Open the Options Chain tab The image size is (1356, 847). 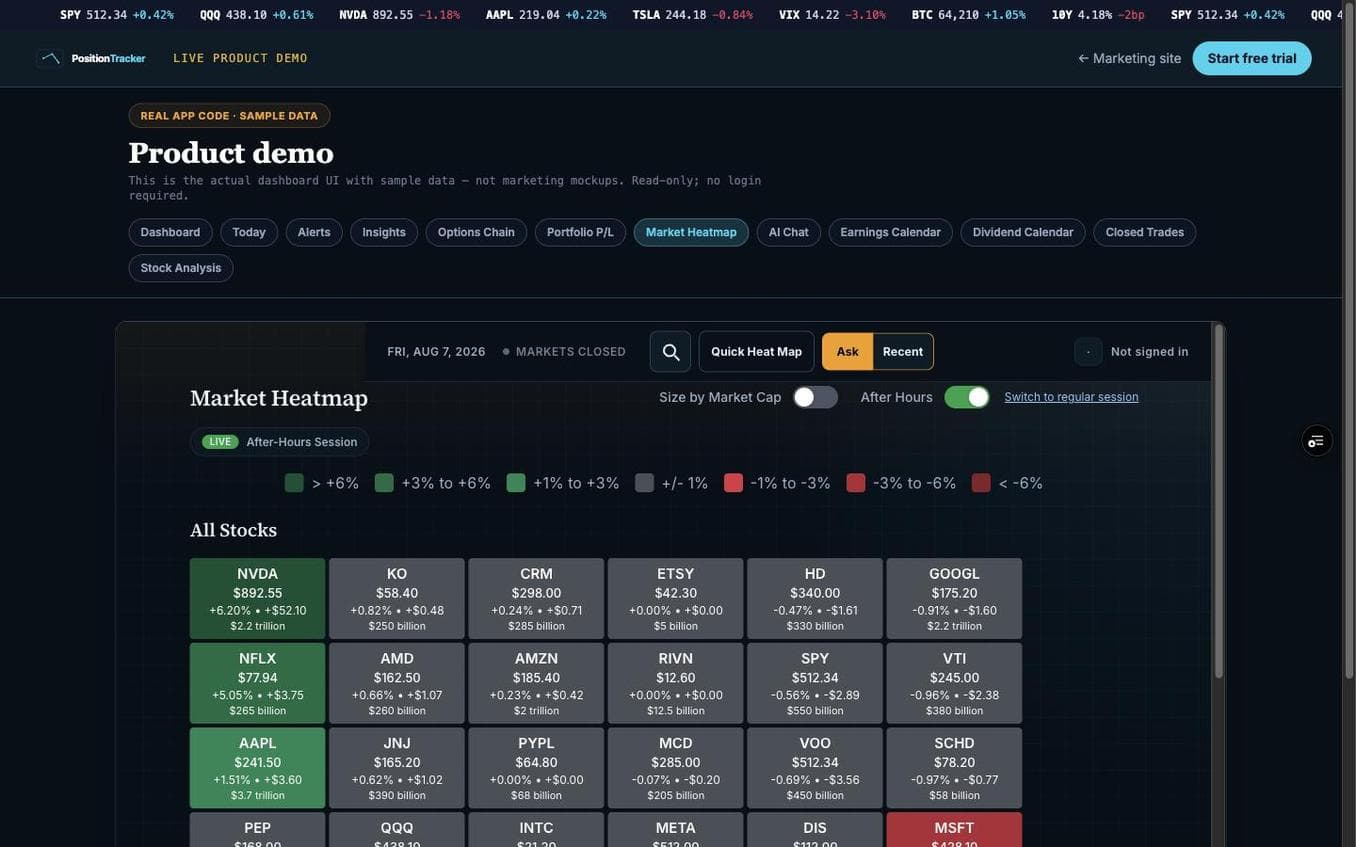(x=476, y=232)
